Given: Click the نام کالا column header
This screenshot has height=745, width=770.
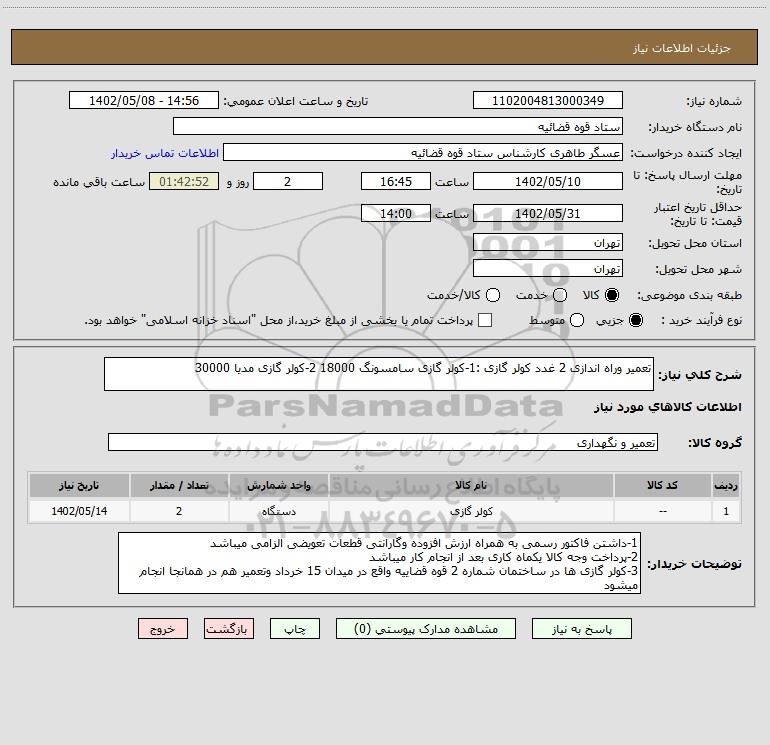Looking at the screenshot, I should pos(471,485).
